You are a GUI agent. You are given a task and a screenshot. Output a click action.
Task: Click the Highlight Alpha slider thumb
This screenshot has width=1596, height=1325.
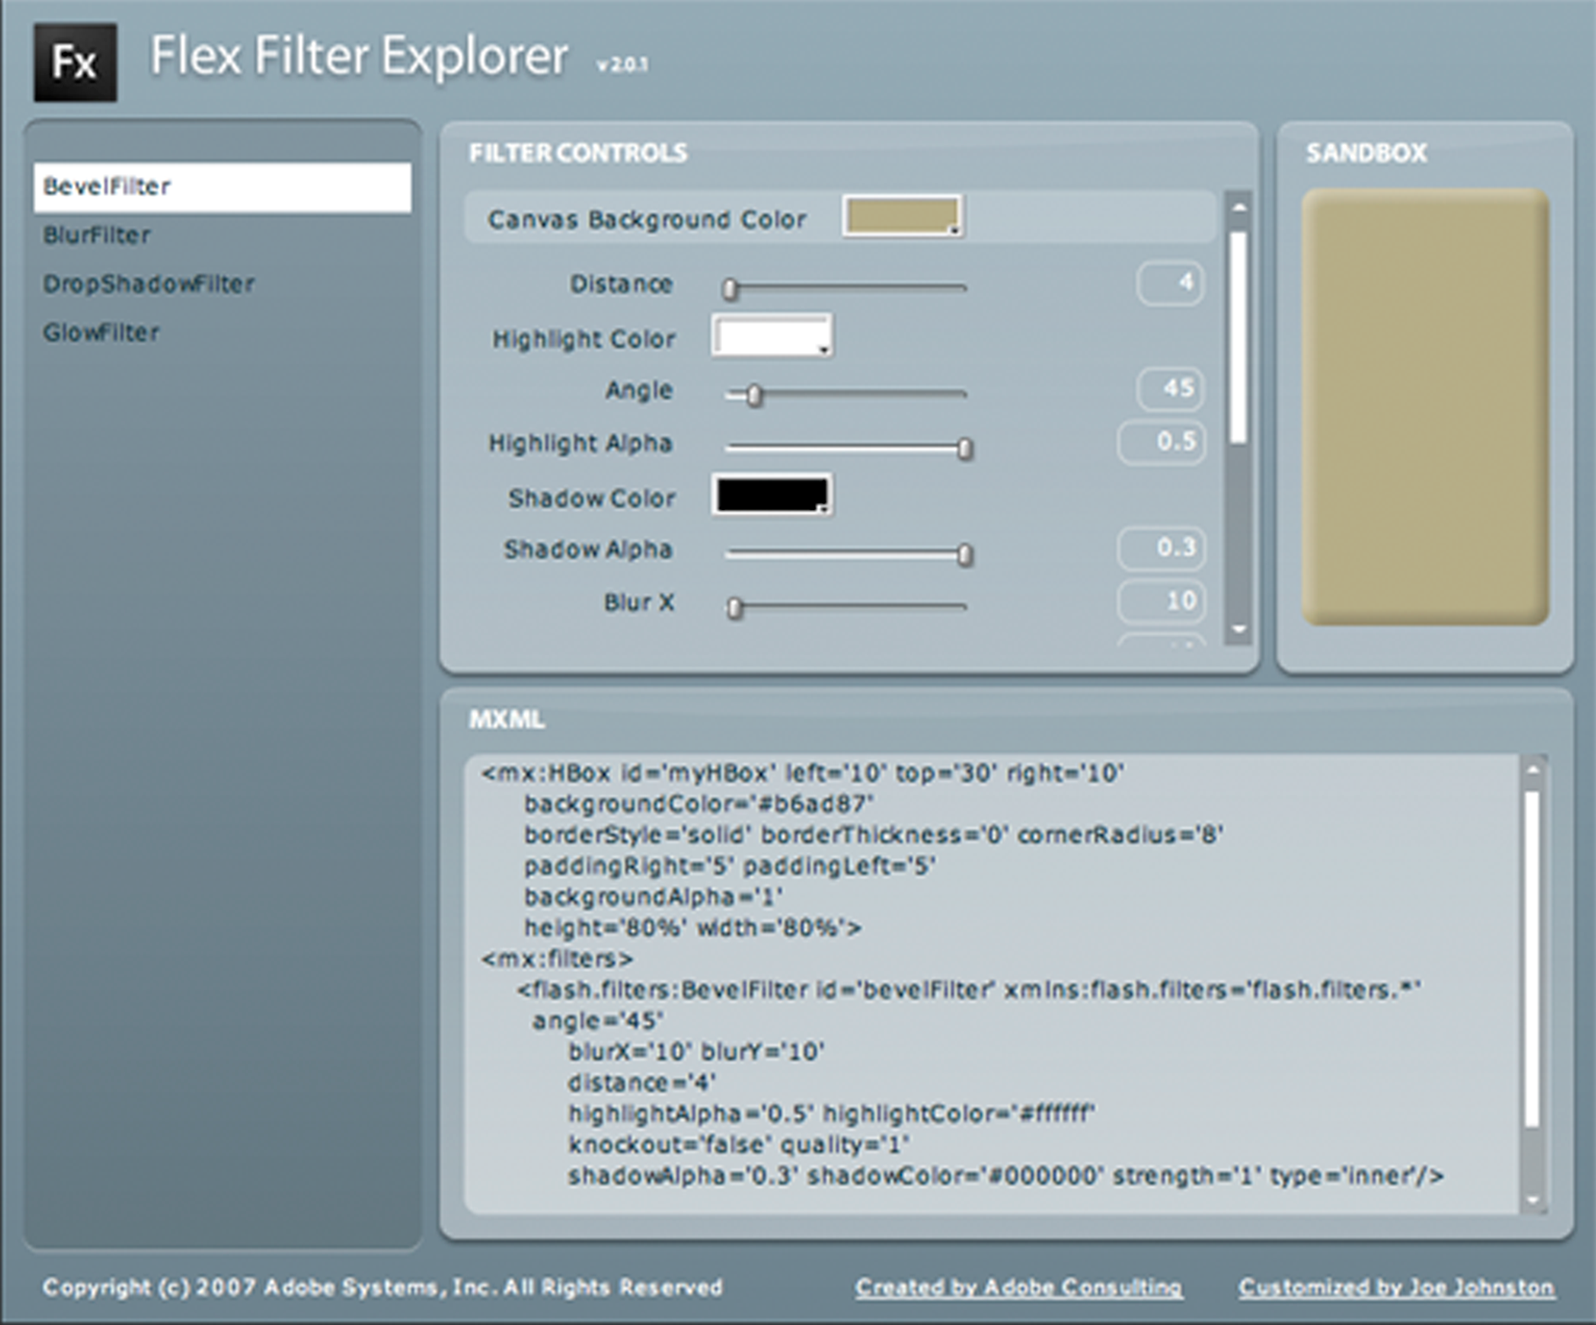(x=965, y=449)
